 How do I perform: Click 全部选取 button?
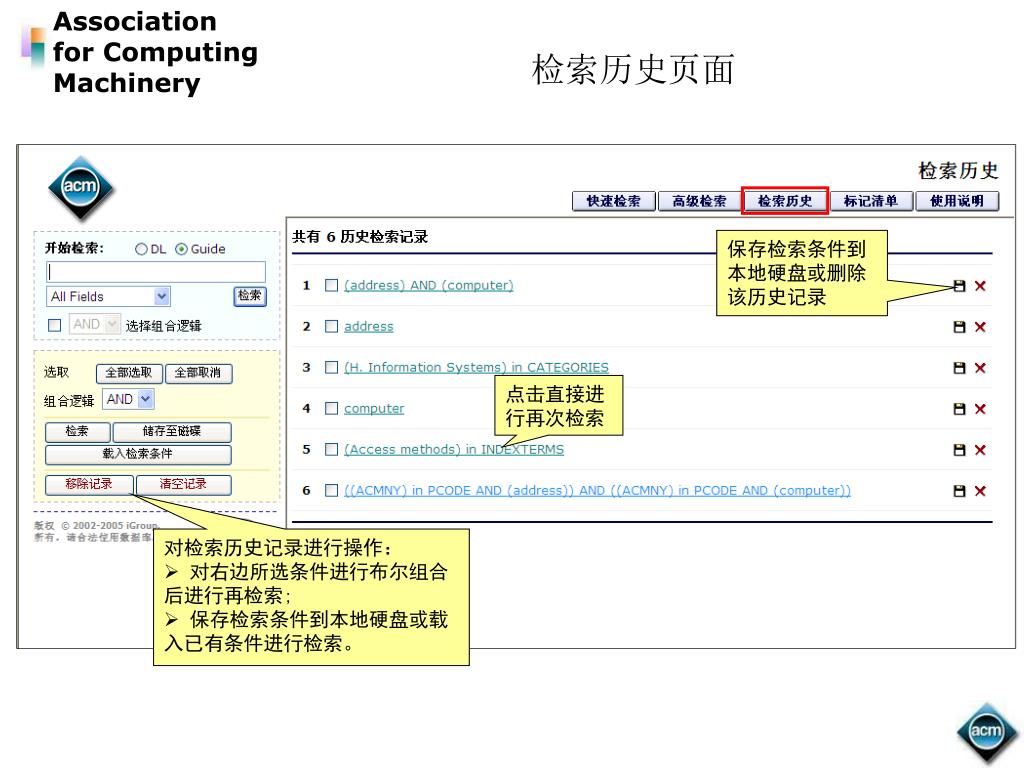129,373
